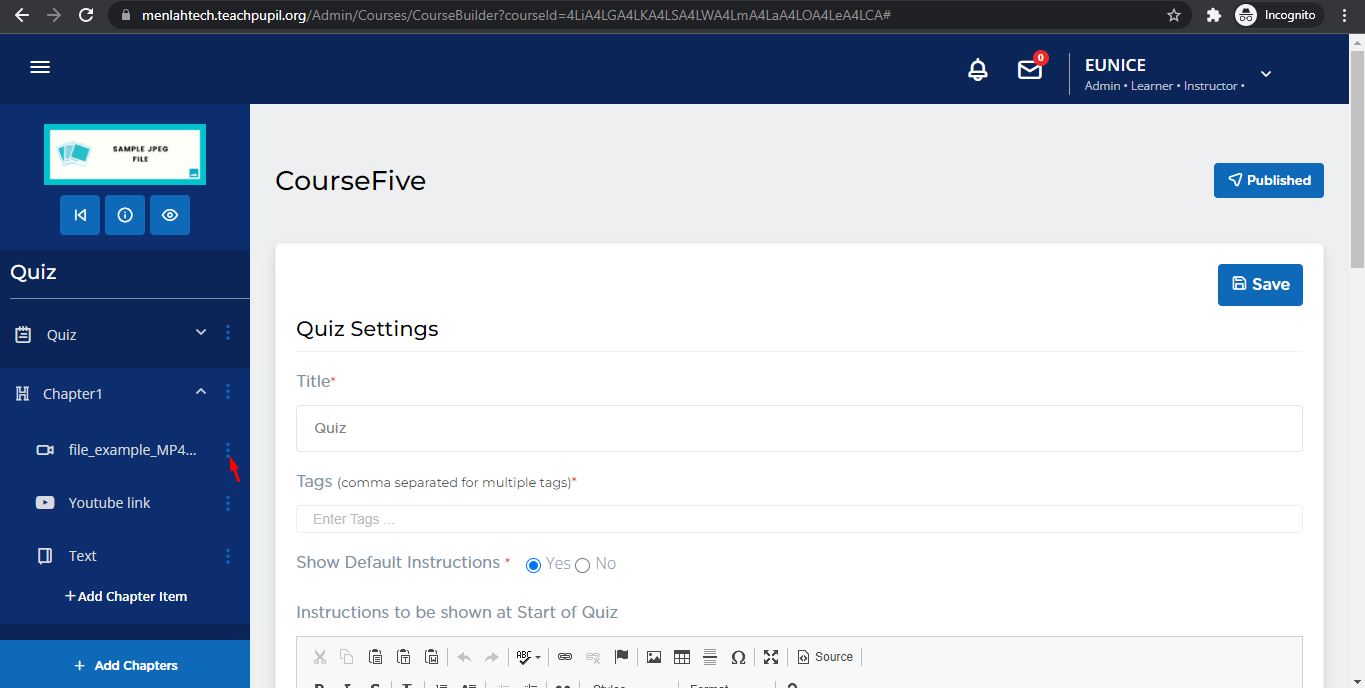This screenshot has width=1365, height=688.
Task: Insert a table in the editor
Action: (x=682, y=657)
